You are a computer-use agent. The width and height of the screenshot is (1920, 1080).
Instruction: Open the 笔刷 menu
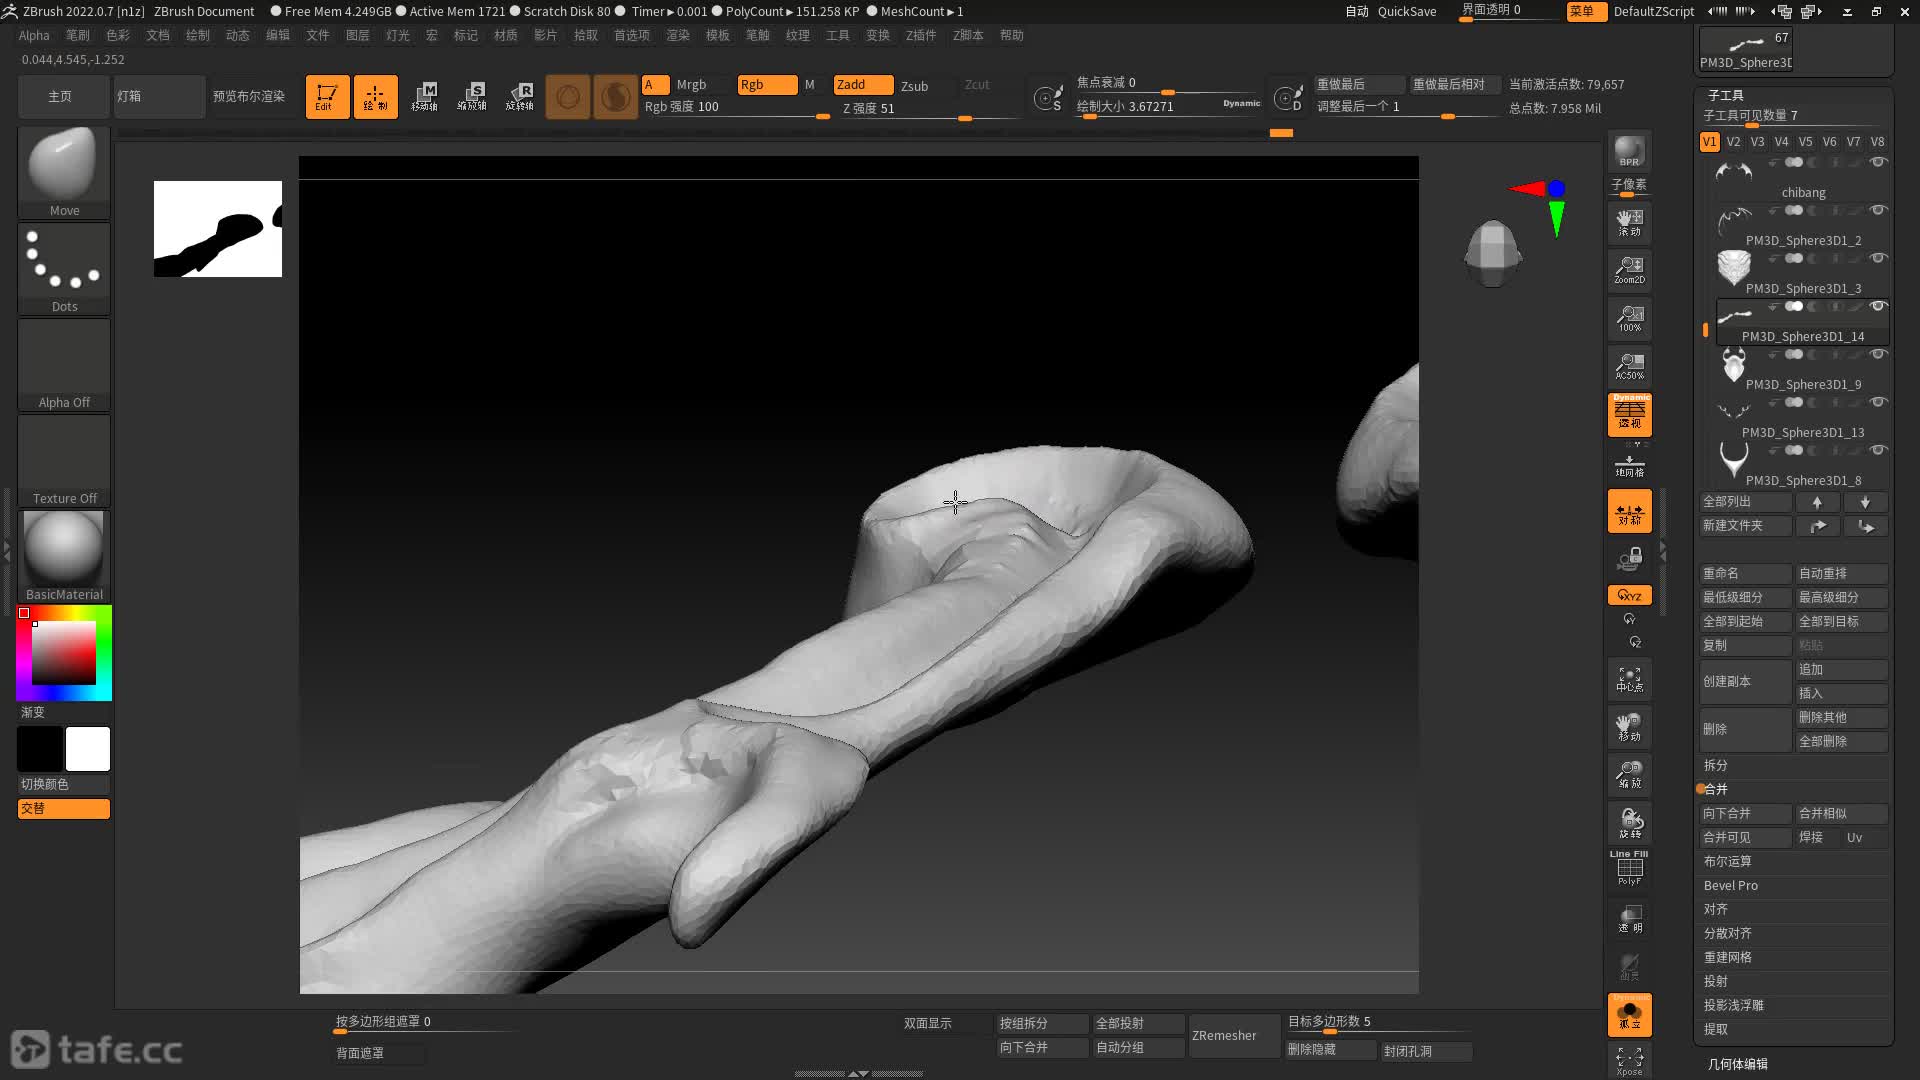pos(77,35)
